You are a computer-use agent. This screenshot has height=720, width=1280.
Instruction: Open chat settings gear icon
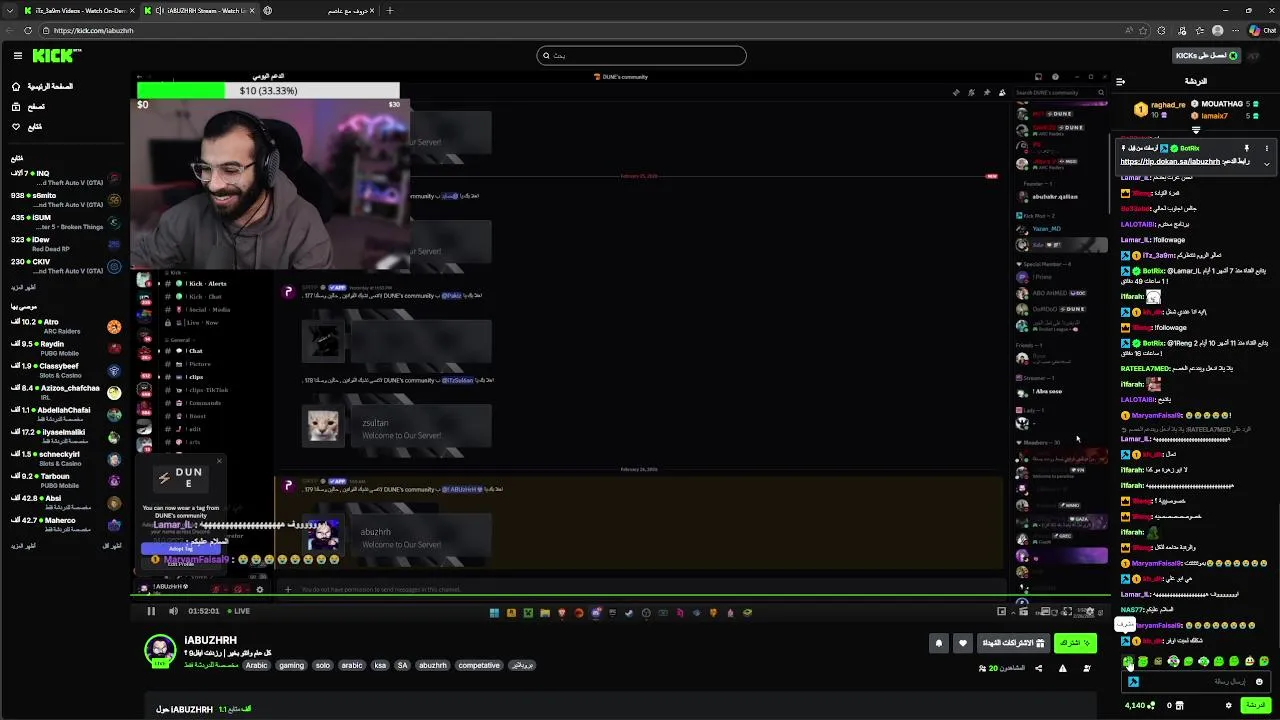1229,705
